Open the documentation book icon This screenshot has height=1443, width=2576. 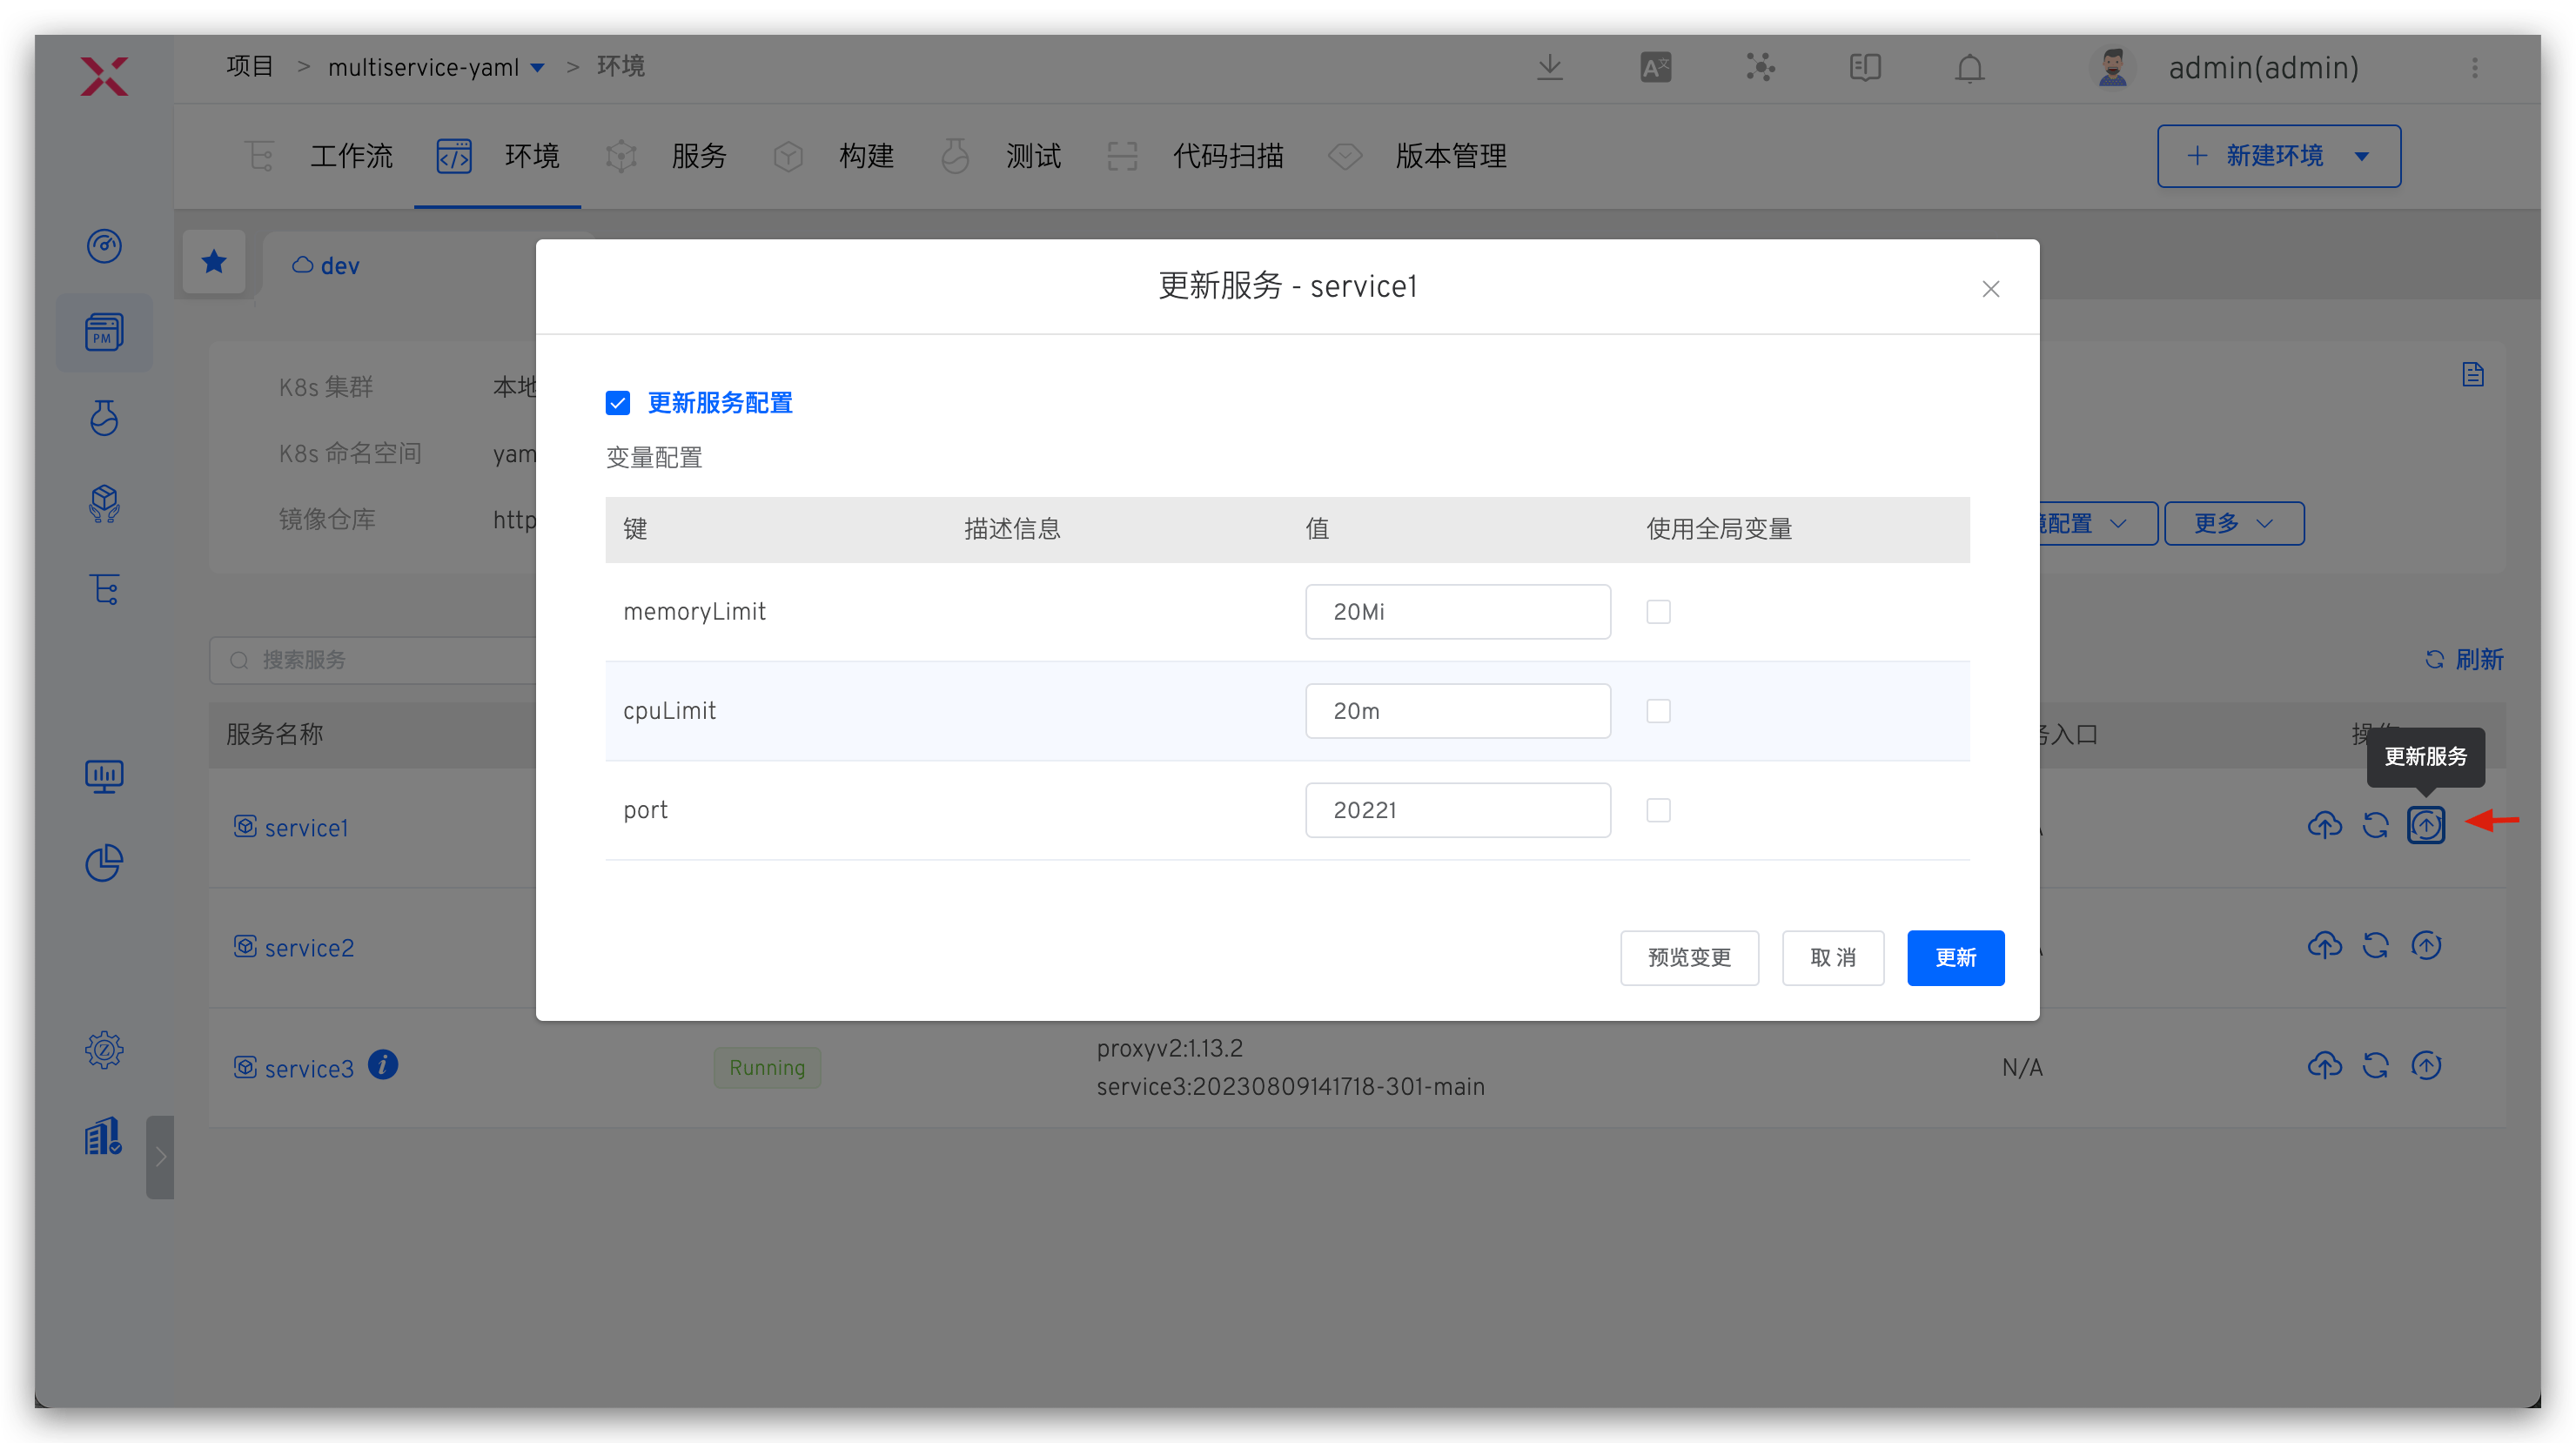click(1865, 68)
